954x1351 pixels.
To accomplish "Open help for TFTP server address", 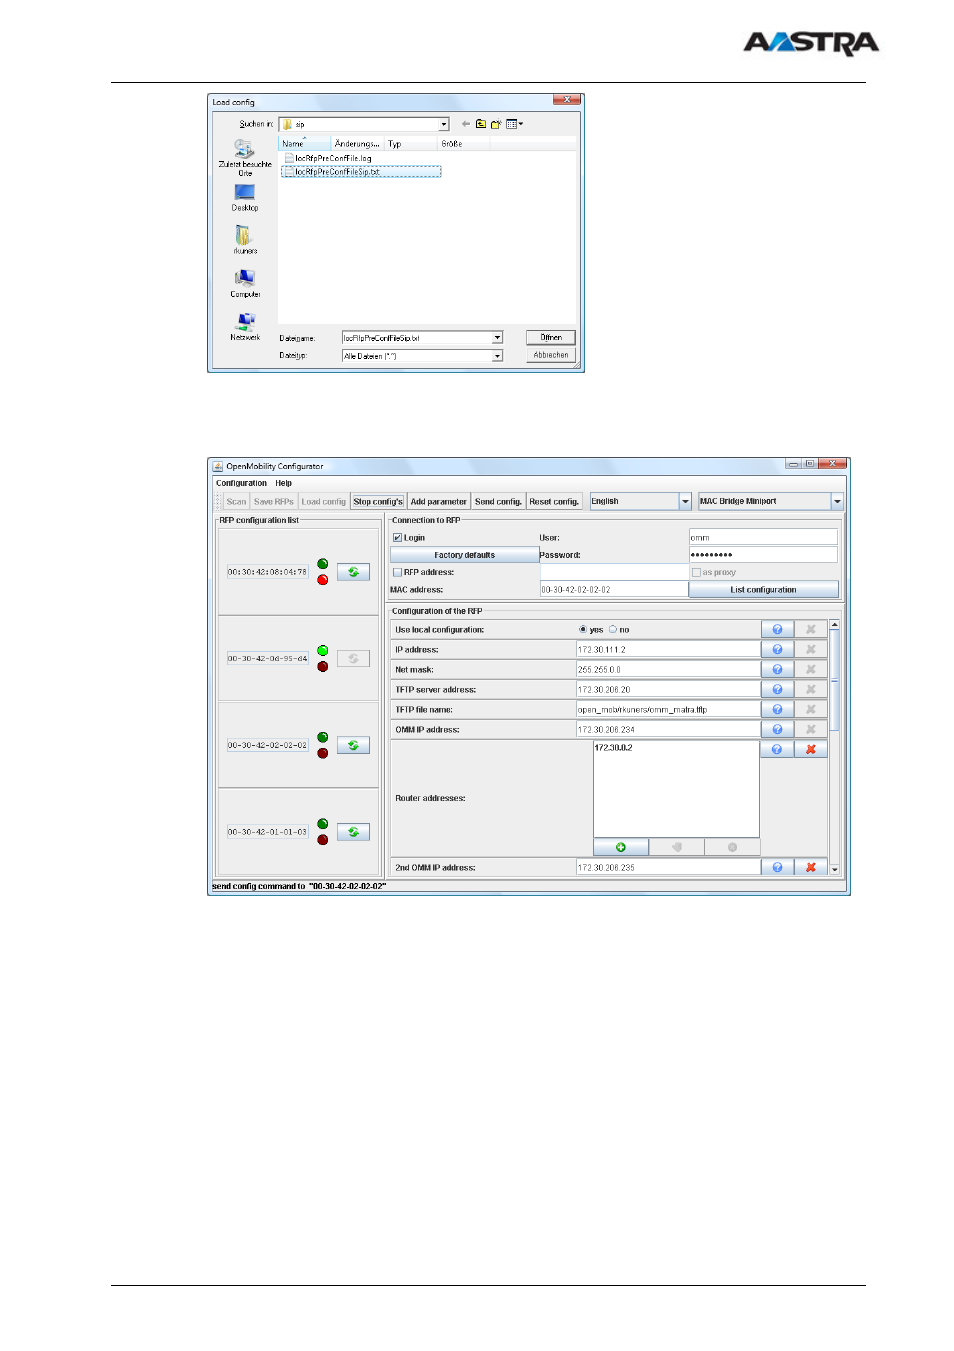I will tap(777, 689).
